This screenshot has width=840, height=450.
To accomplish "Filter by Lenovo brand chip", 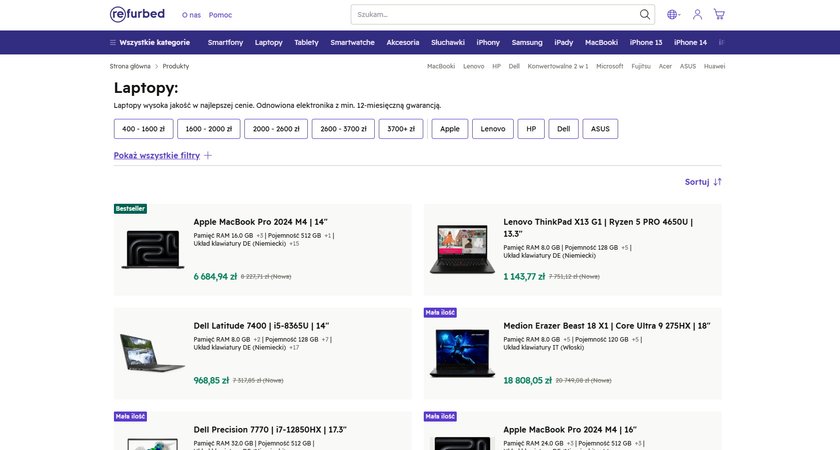I will click(x=493, y=129).
